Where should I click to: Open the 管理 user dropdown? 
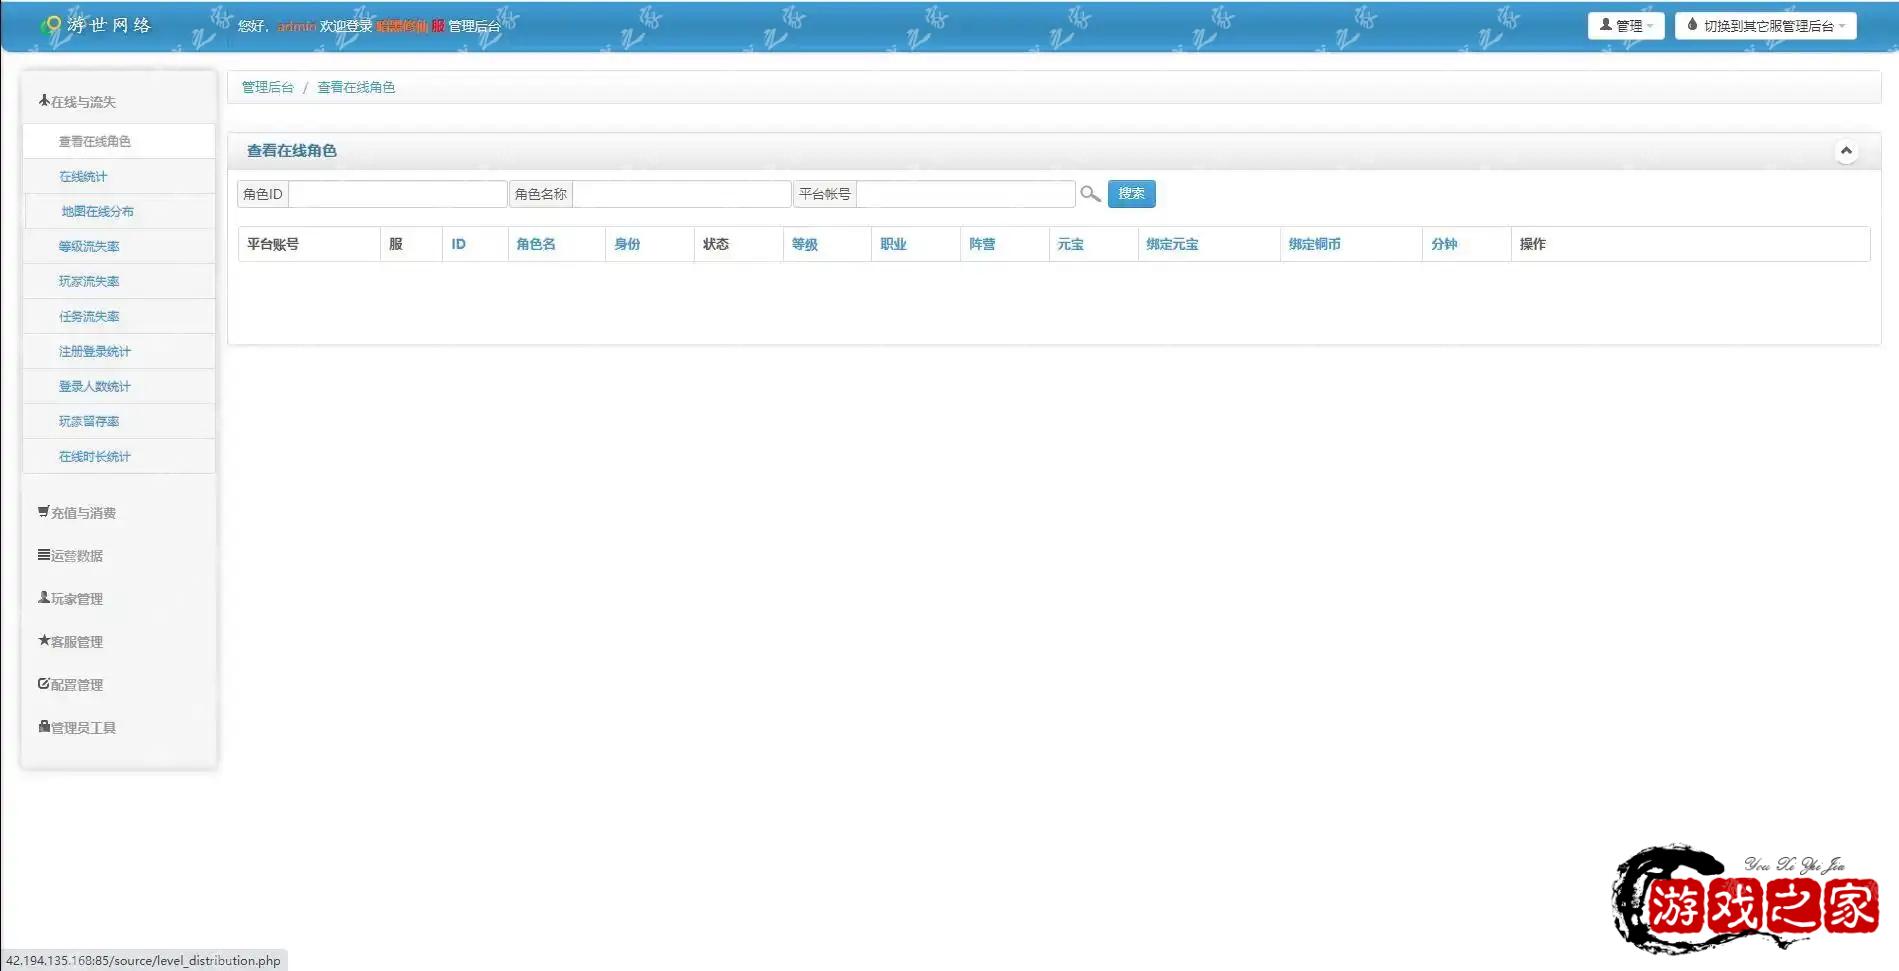pyautogui.click(x=1625, y=26)
